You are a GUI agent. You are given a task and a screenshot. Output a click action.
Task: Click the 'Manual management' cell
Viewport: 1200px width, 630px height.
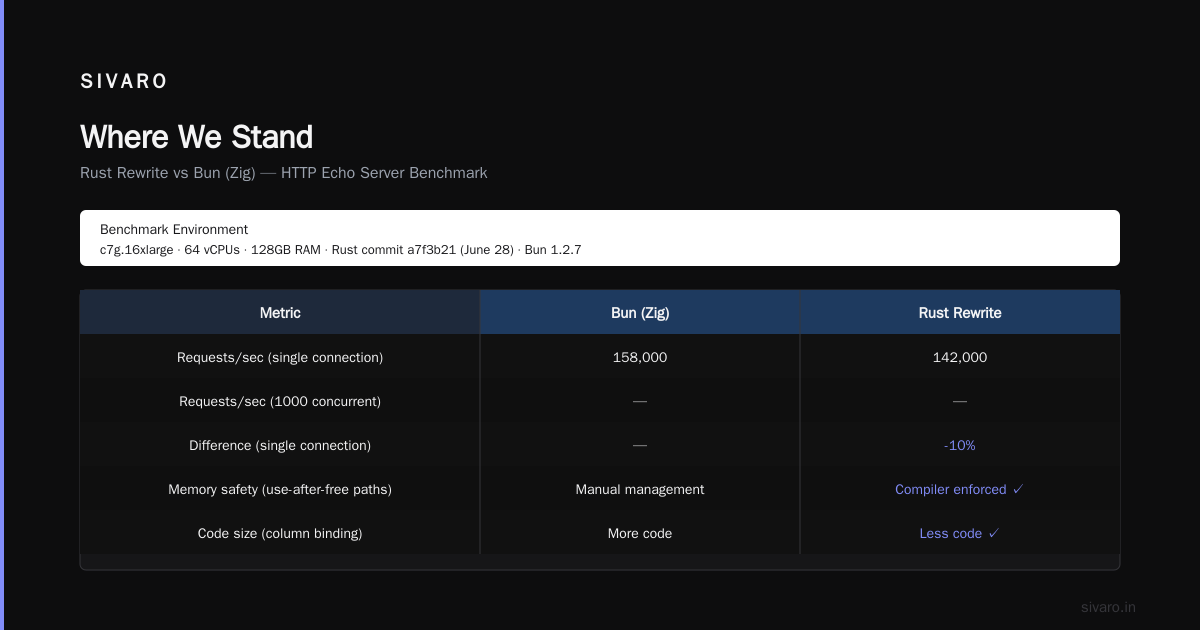[640, 489]
